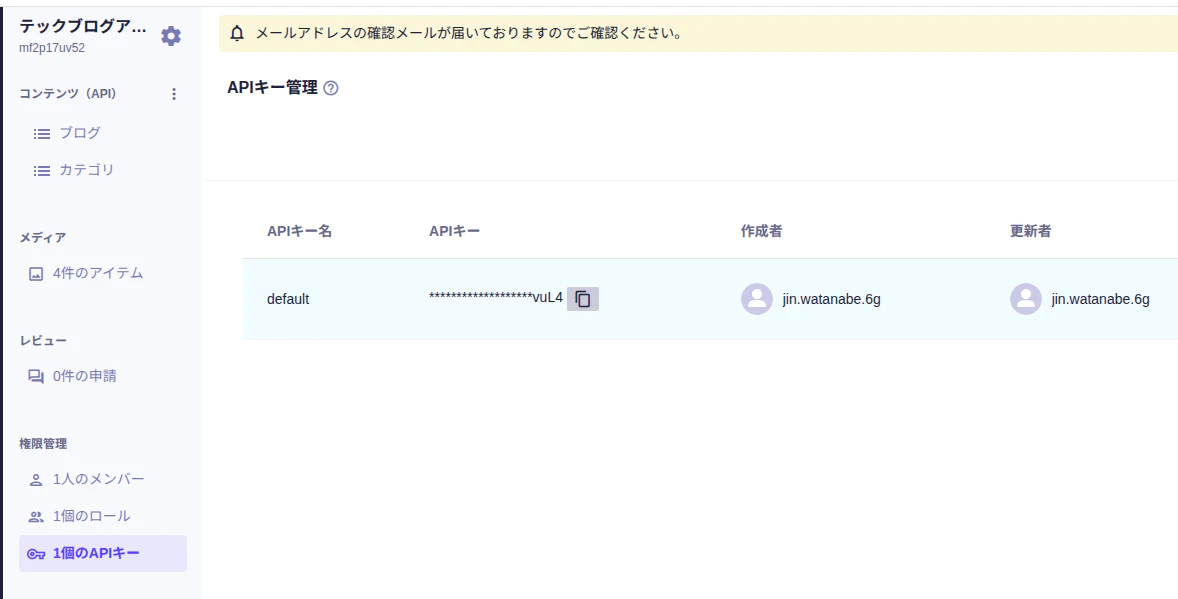Screen dimensions: 1178x599
Task: Click the chat icon beside 0件の申請
Action: (35, 377)
